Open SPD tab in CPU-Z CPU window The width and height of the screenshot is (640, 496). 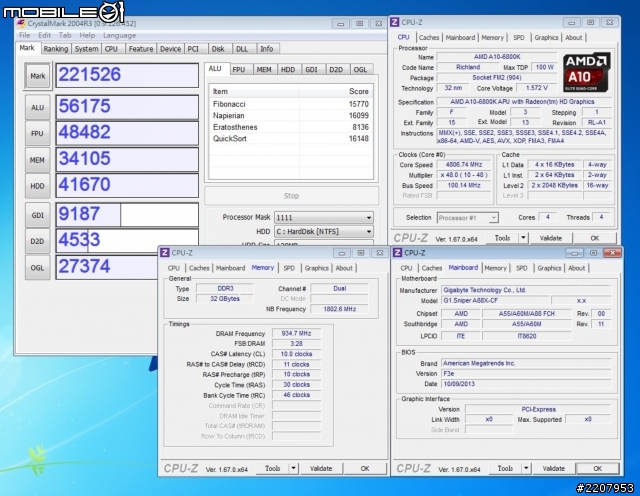(519, 38)
